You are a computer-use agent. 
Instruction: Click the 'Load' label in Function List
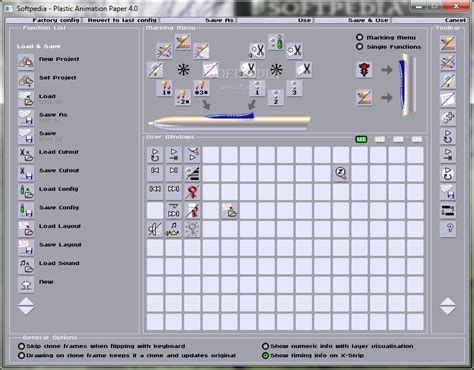coord(47,96)
